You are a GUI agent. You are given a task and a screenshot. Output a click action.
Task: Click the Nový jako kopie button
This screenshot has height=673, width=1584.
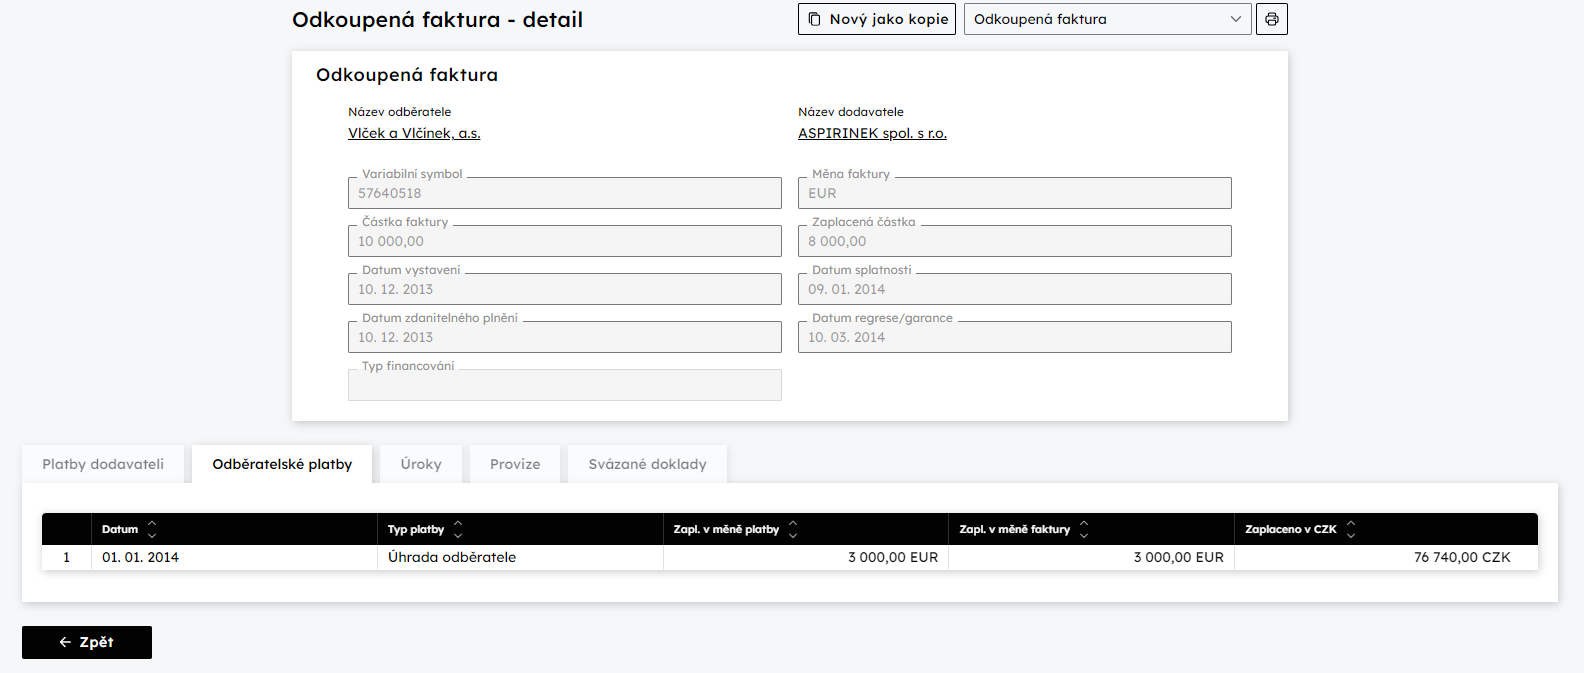tap(877, 19)
